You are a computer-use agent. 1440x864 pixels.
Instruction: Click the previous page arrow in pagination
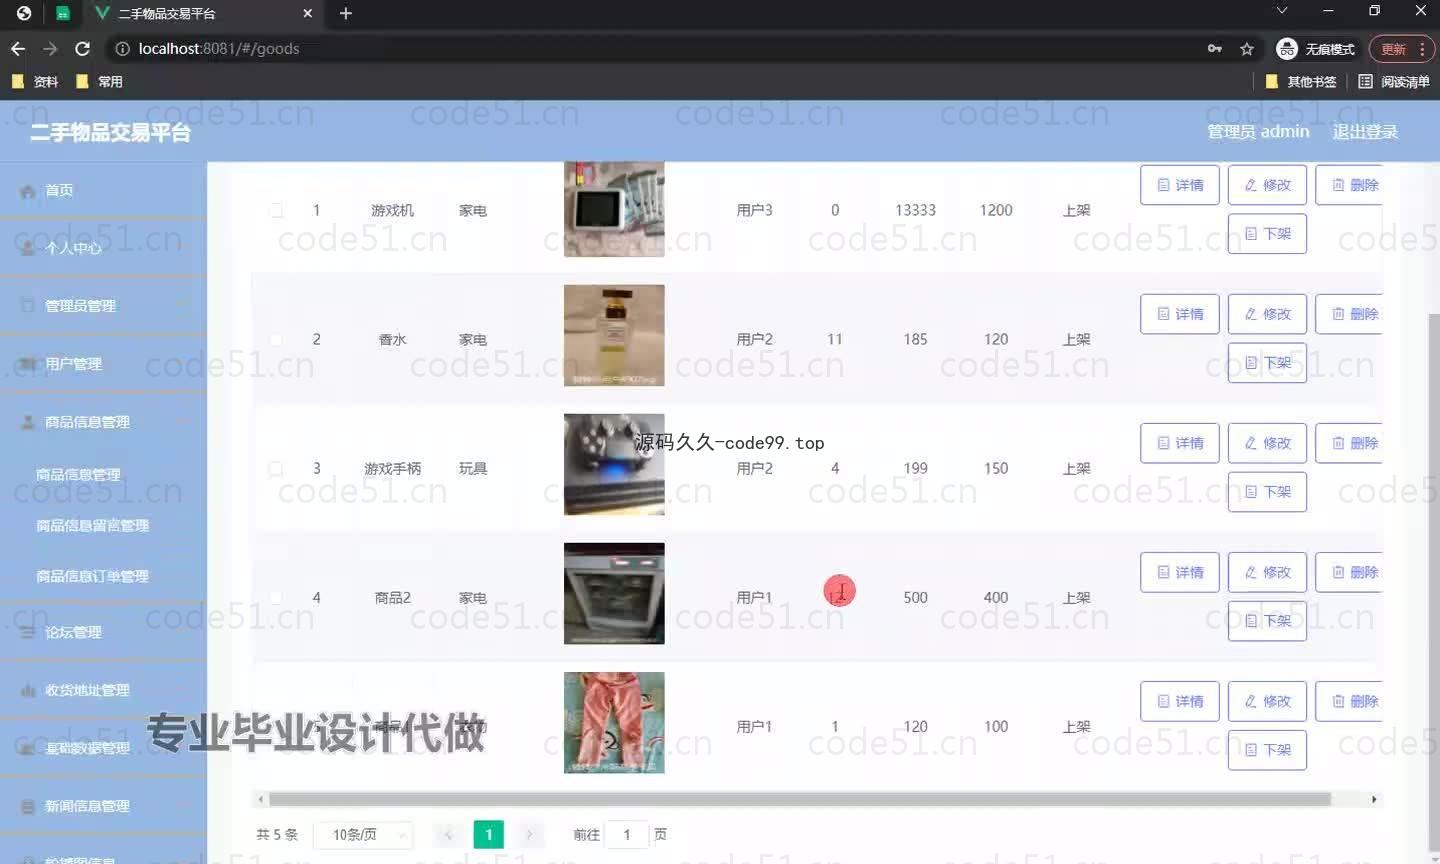448,834
